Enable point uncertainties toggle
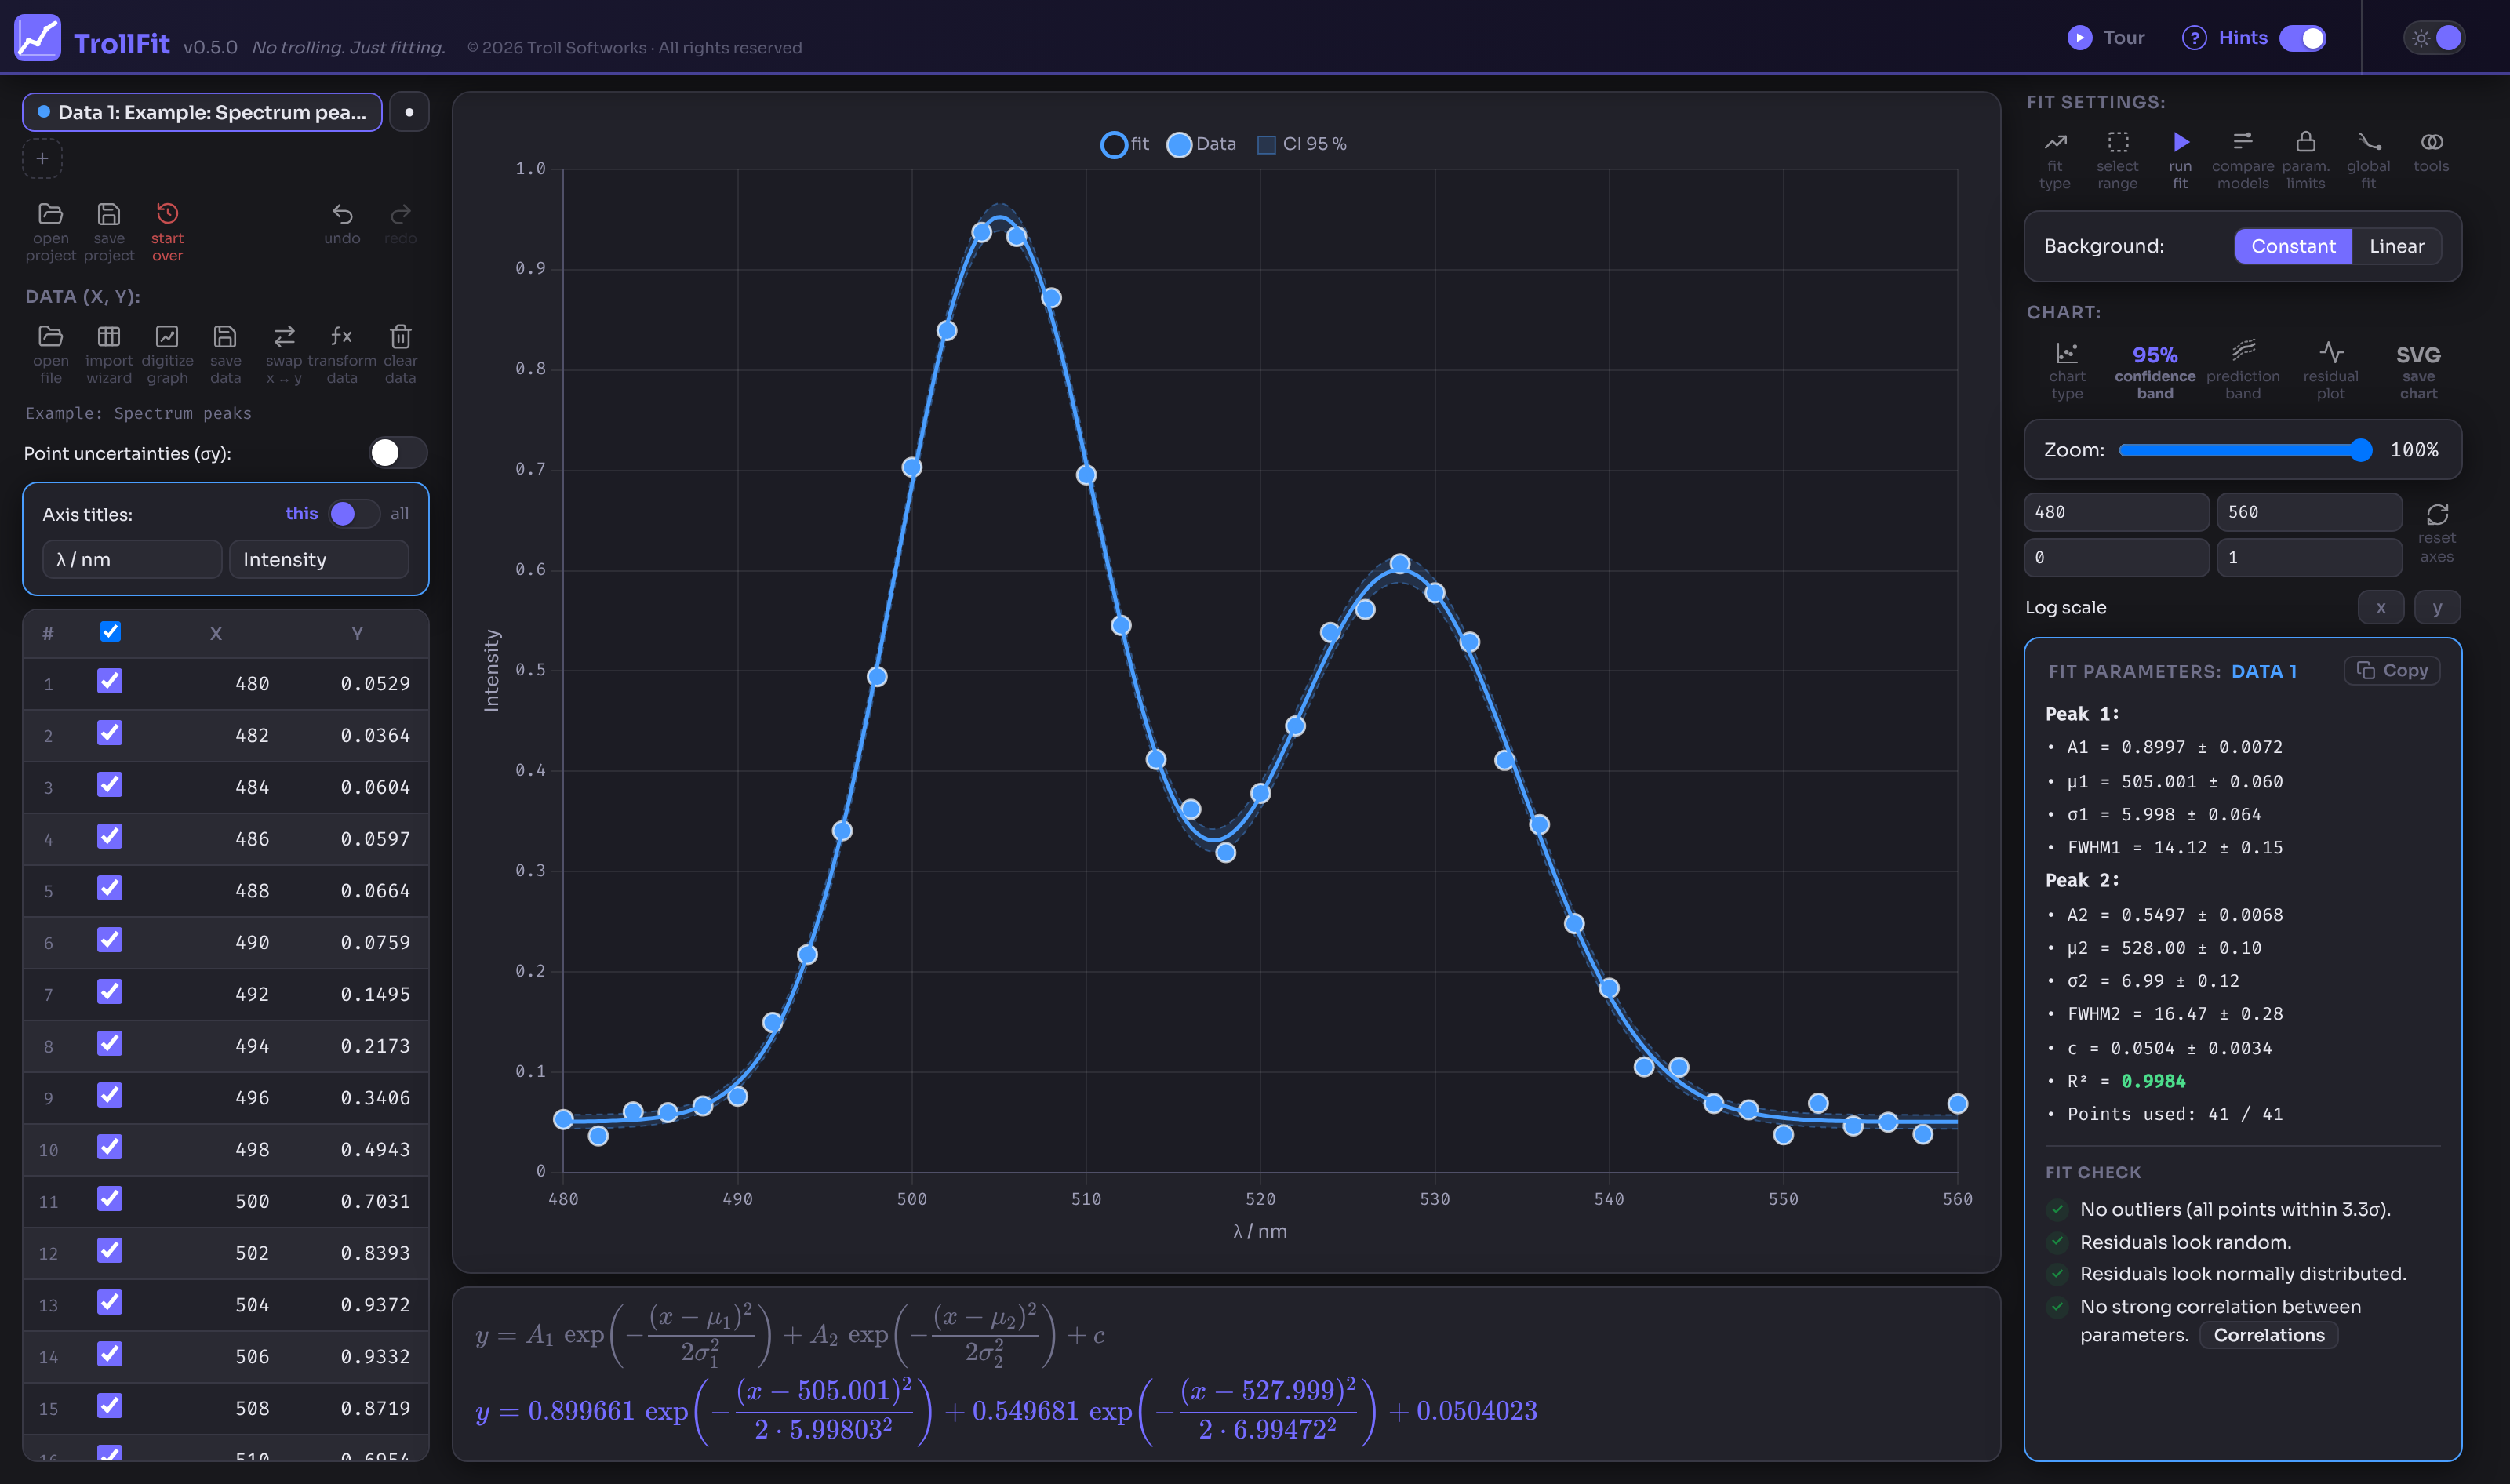Image resolution: width=2510 pixels, height=1484 pixels. [398, 453]
